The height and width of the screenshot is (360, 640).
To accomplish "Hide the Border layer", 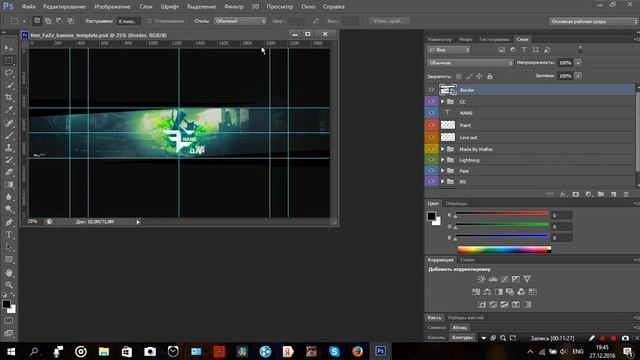I will [x=431, y=90].
